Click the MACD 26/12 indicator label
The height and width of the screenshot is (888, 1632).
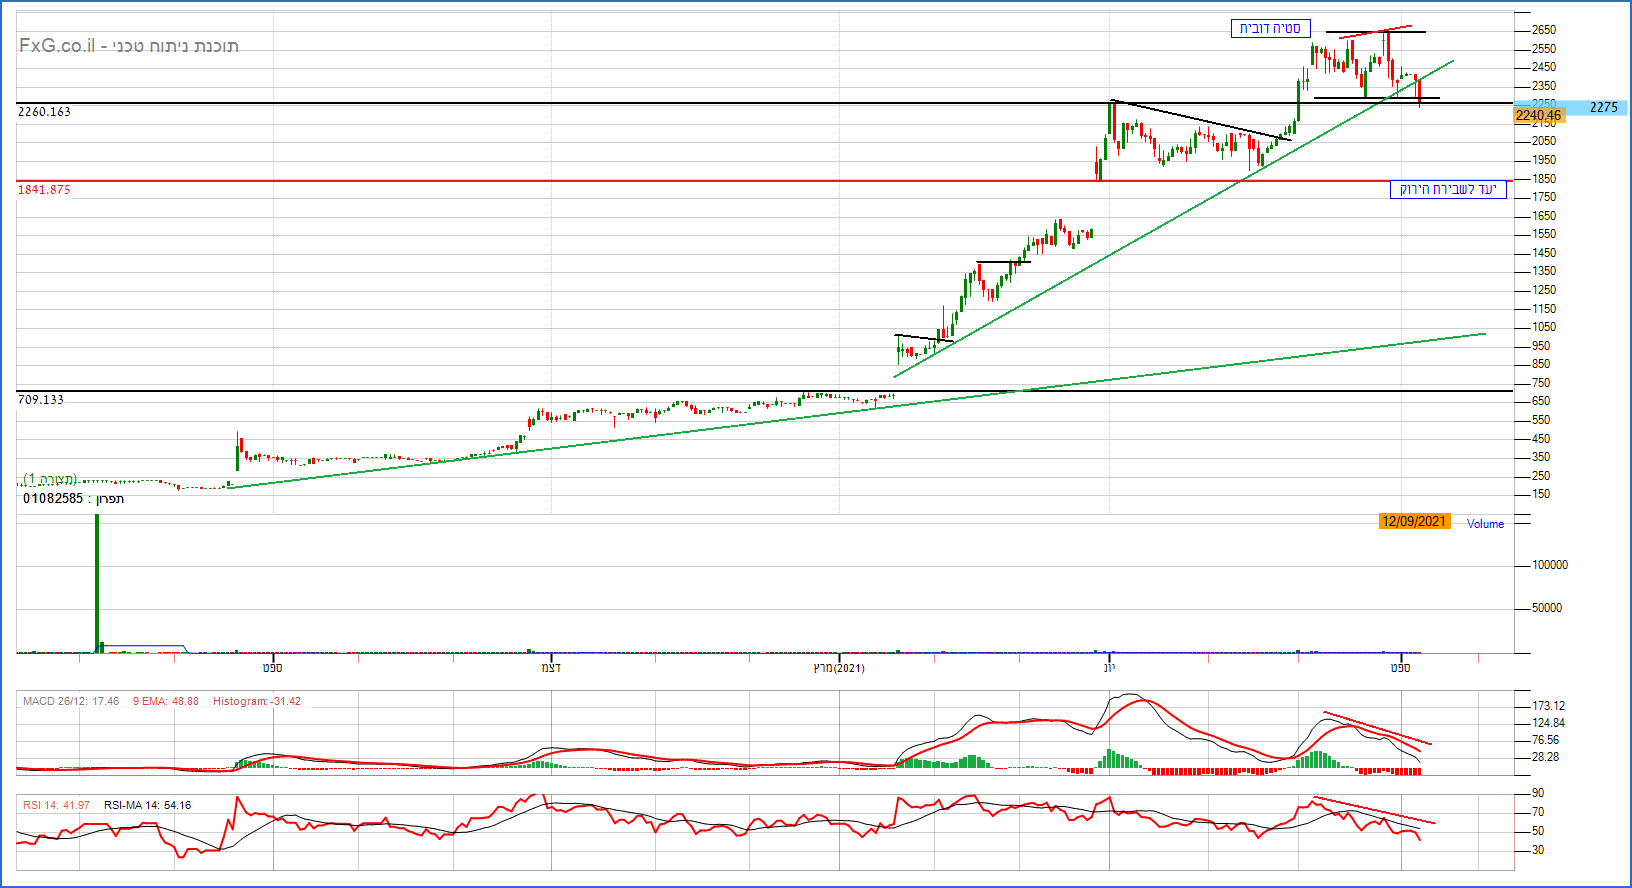[x=70, y=702]
